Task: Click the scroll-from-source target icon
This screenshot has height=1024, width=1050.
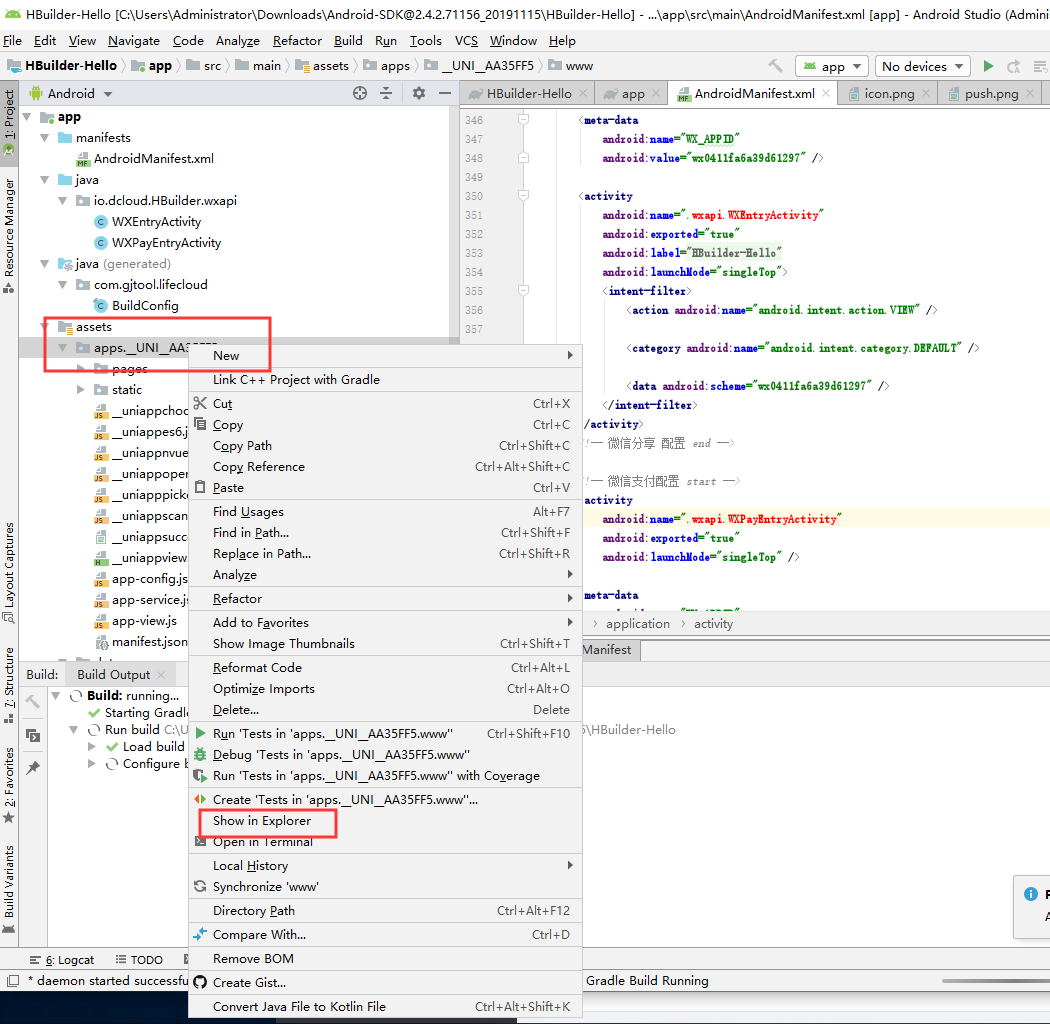Action: tap(360, 93)
